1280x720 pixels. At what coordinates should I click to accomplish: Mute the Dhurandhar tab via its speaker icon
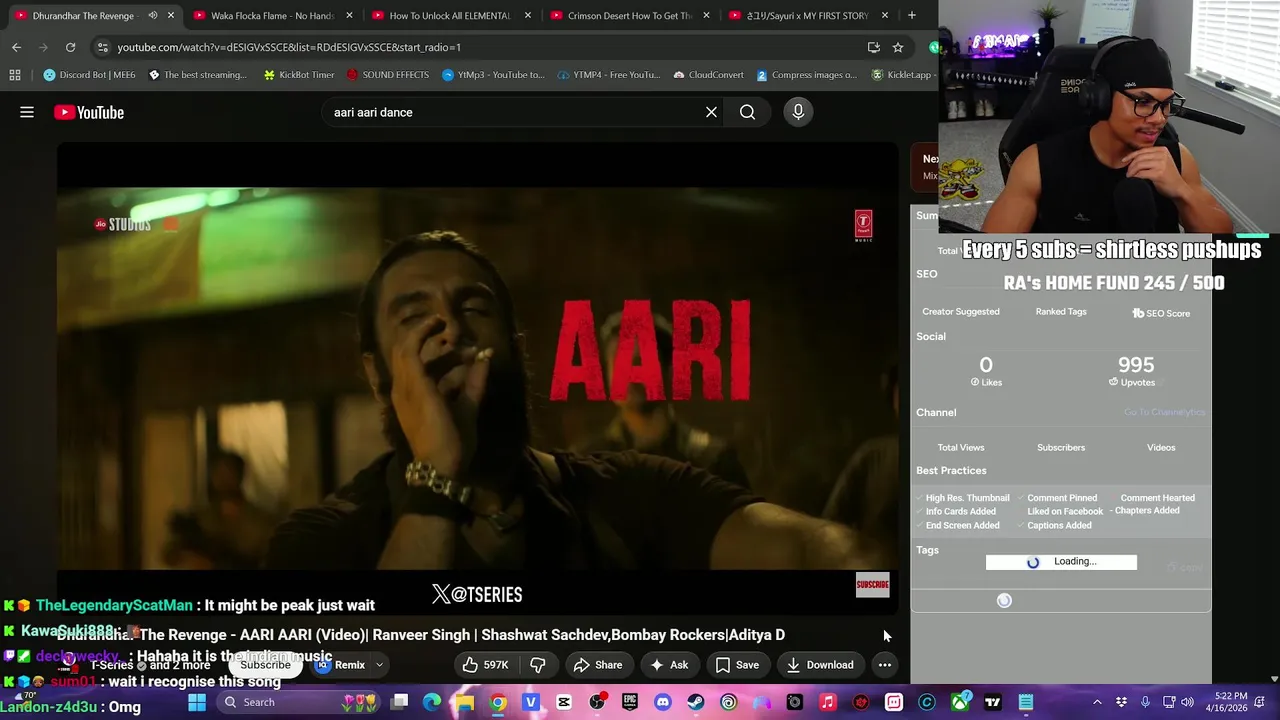tap(153, 15)
